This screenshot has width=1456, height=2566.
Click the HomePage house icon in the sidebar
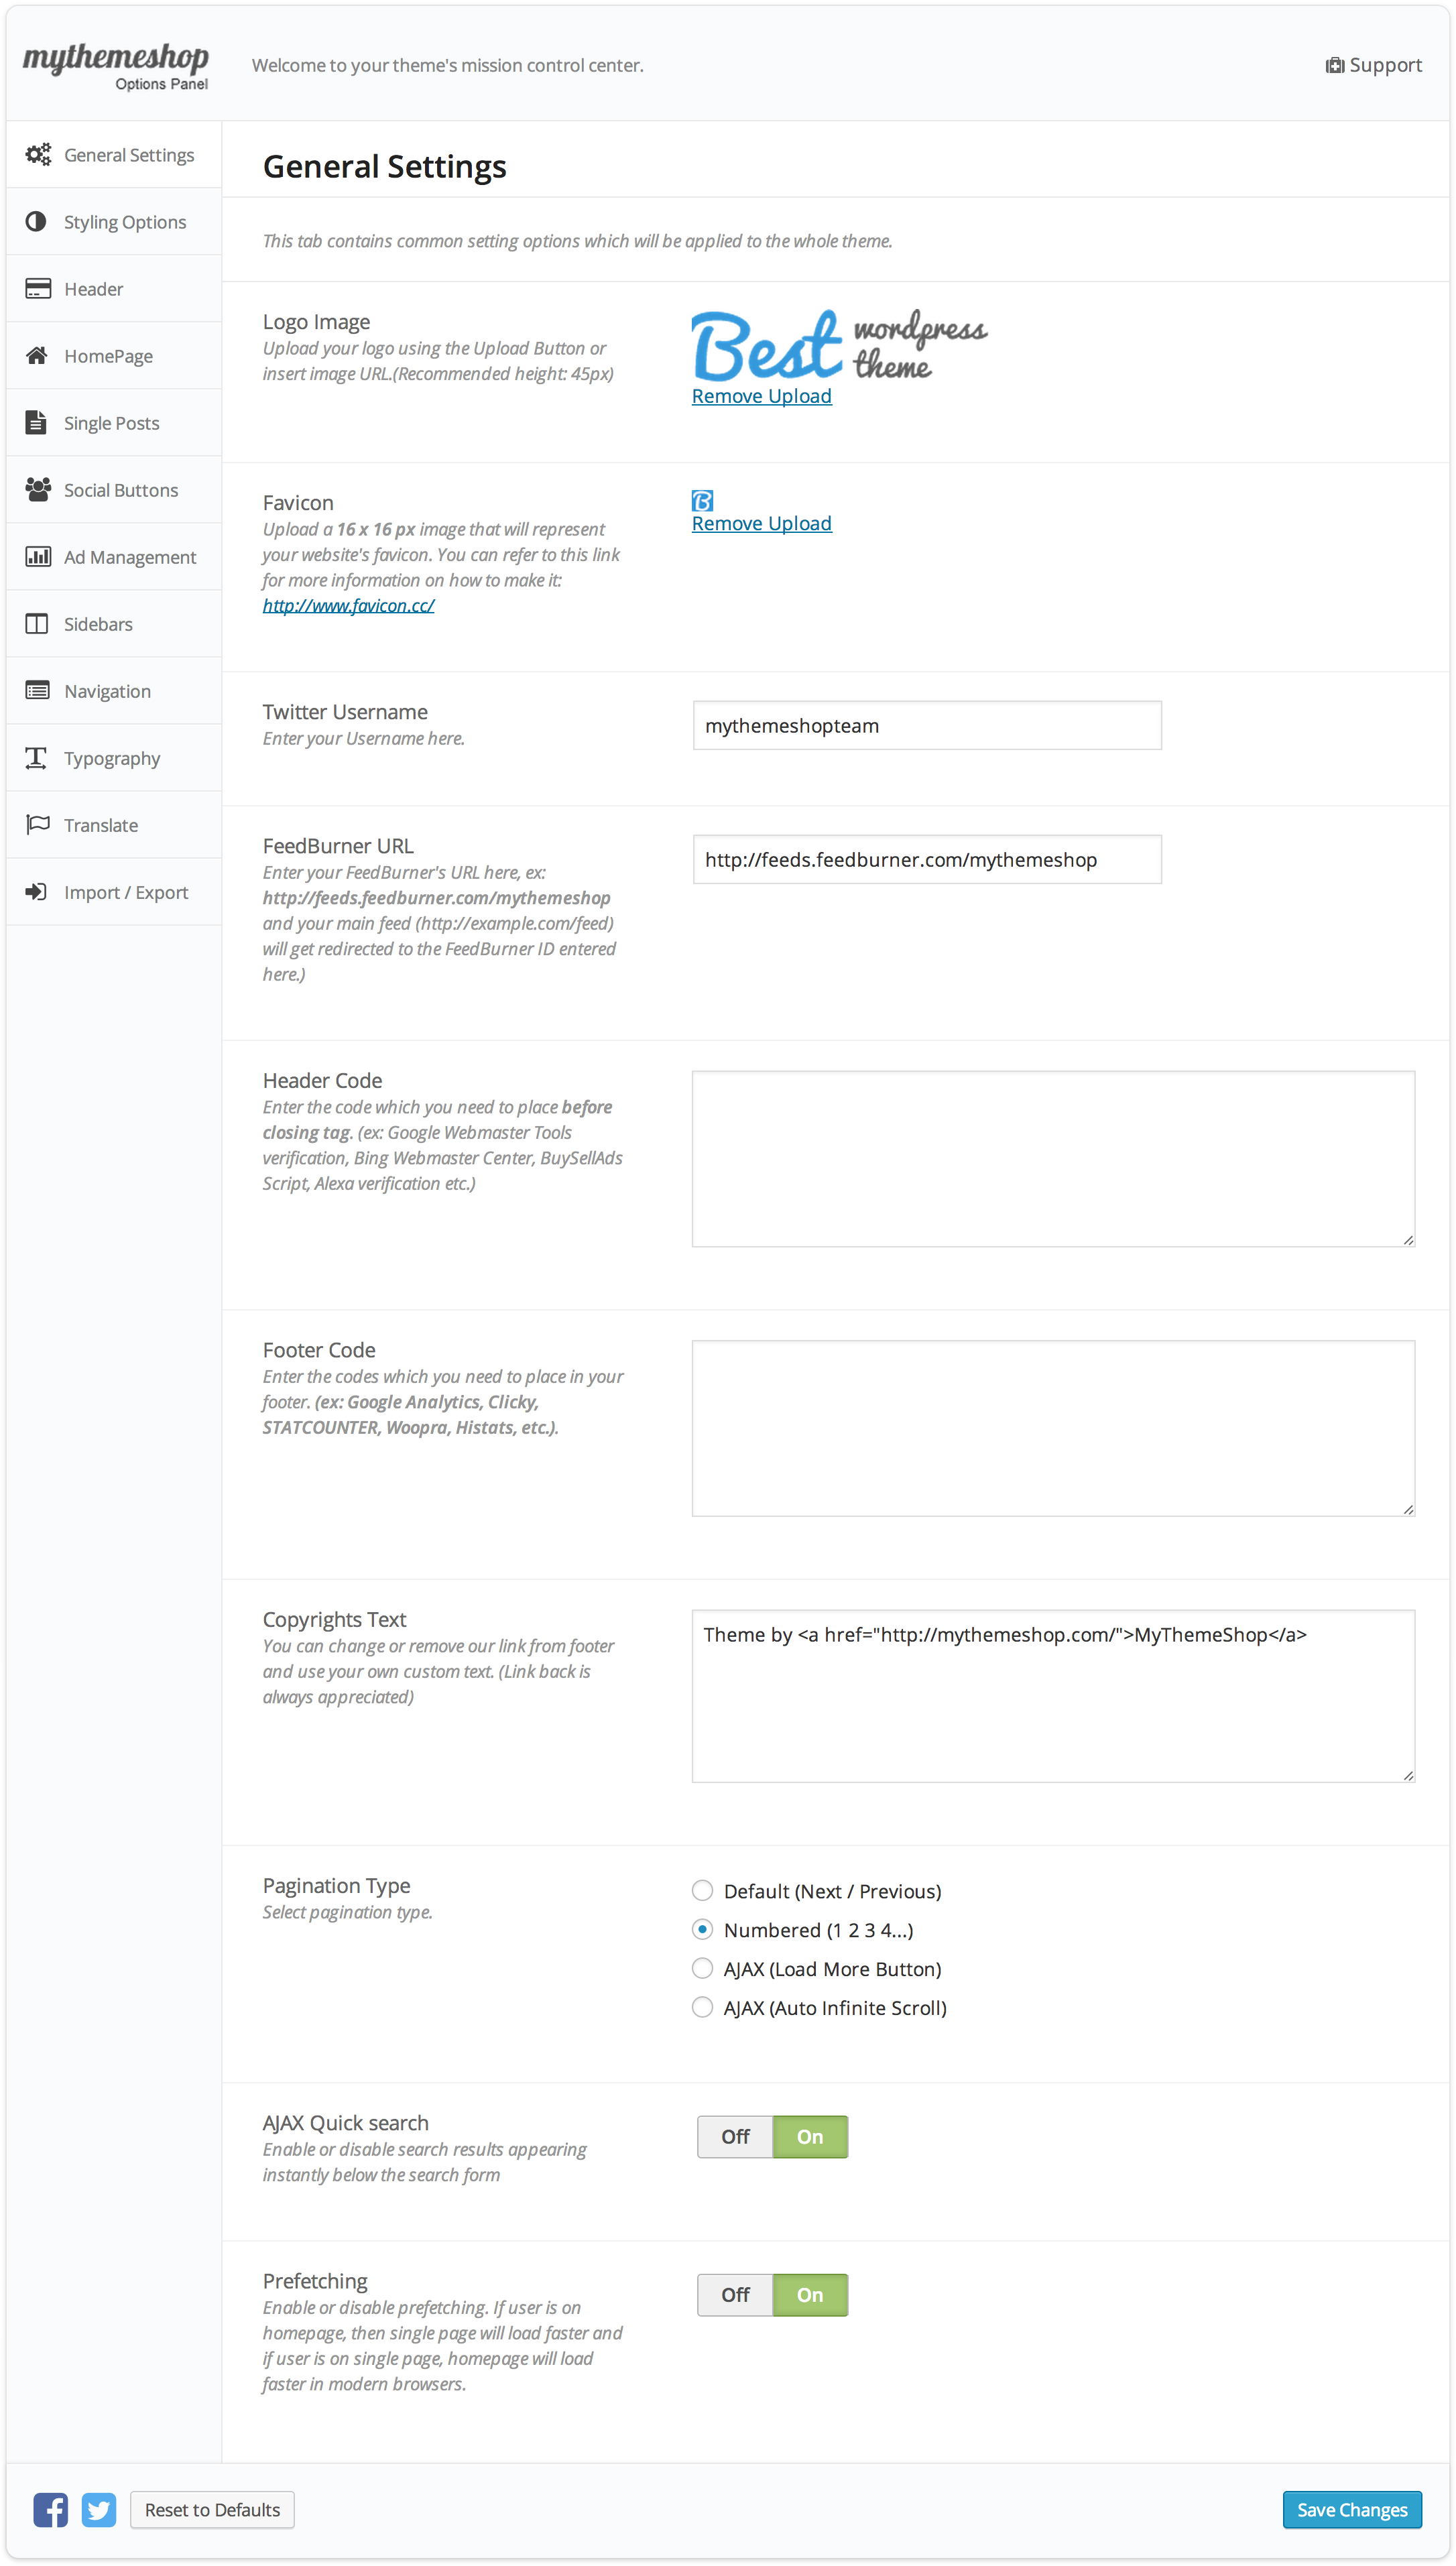pyautogui.click(x=37, y=355)
